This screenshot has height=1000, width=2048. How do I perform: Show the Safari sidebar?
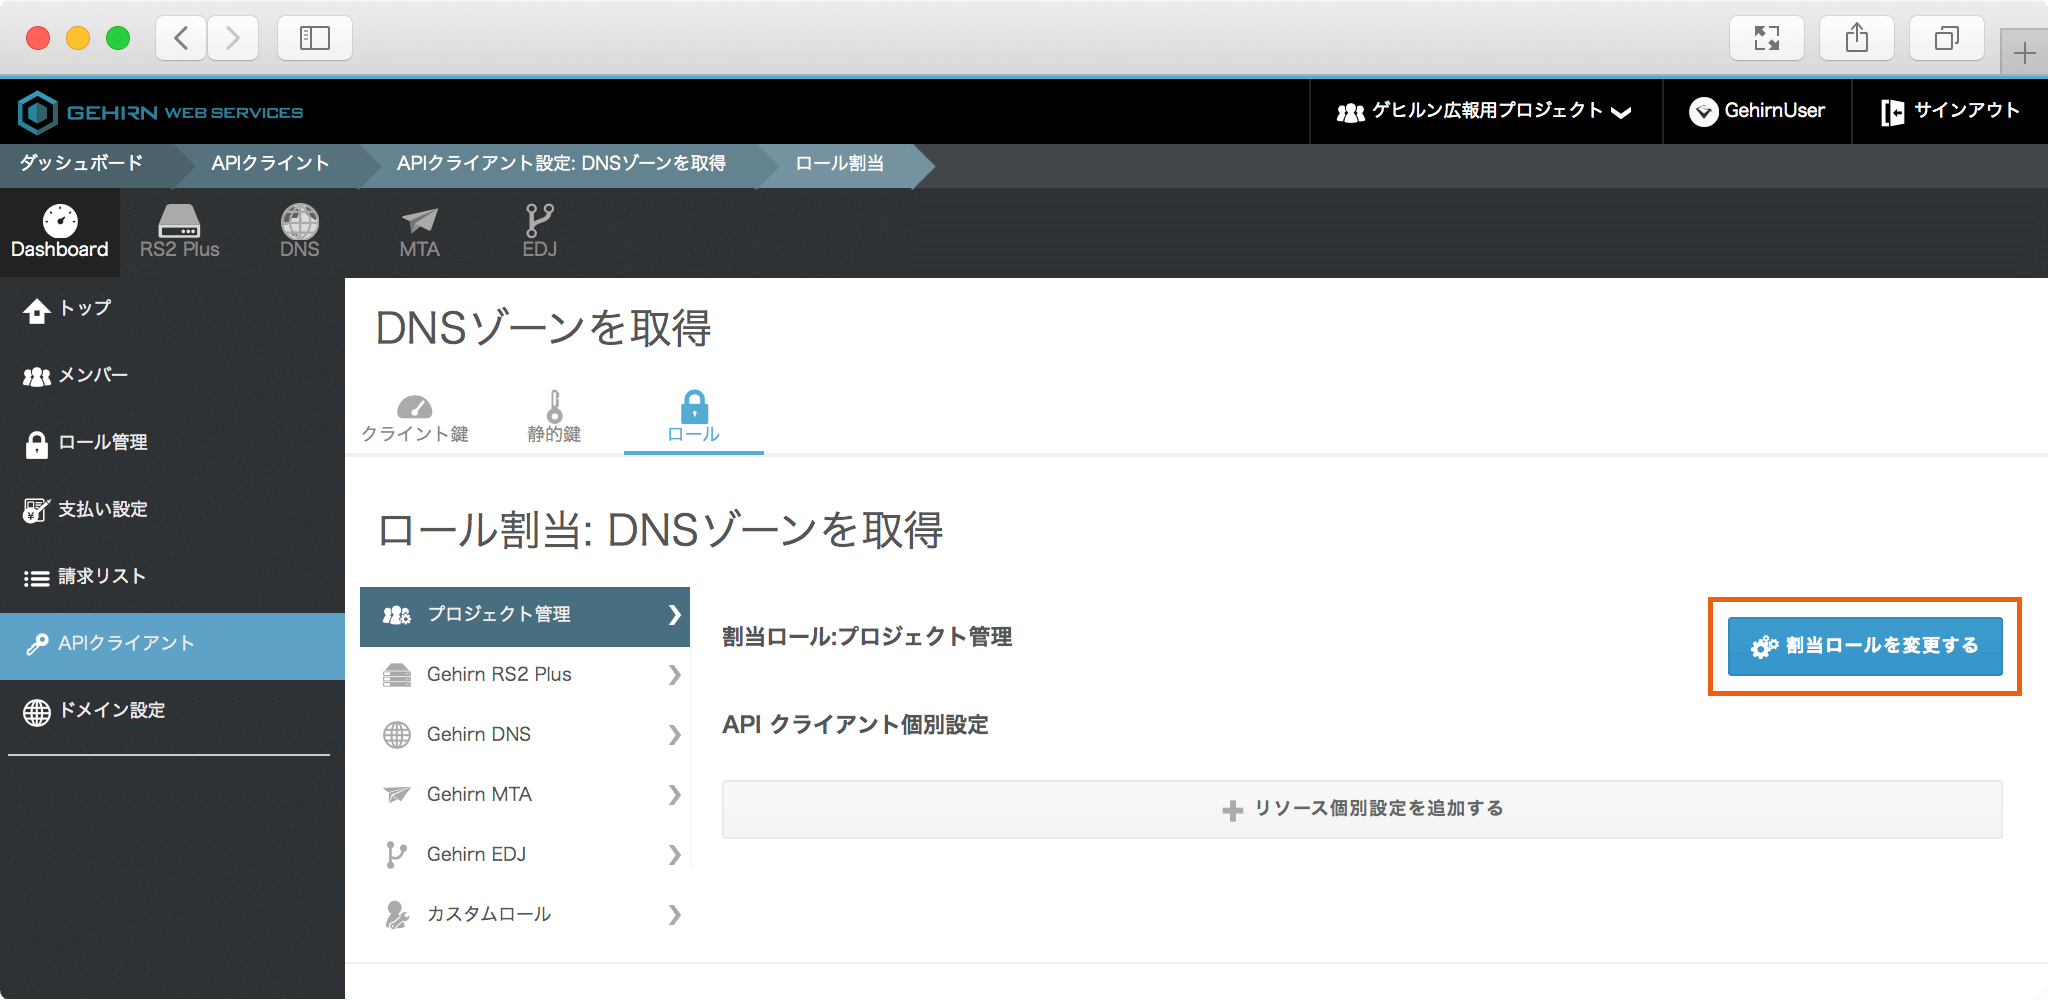[x=314, y=38]
